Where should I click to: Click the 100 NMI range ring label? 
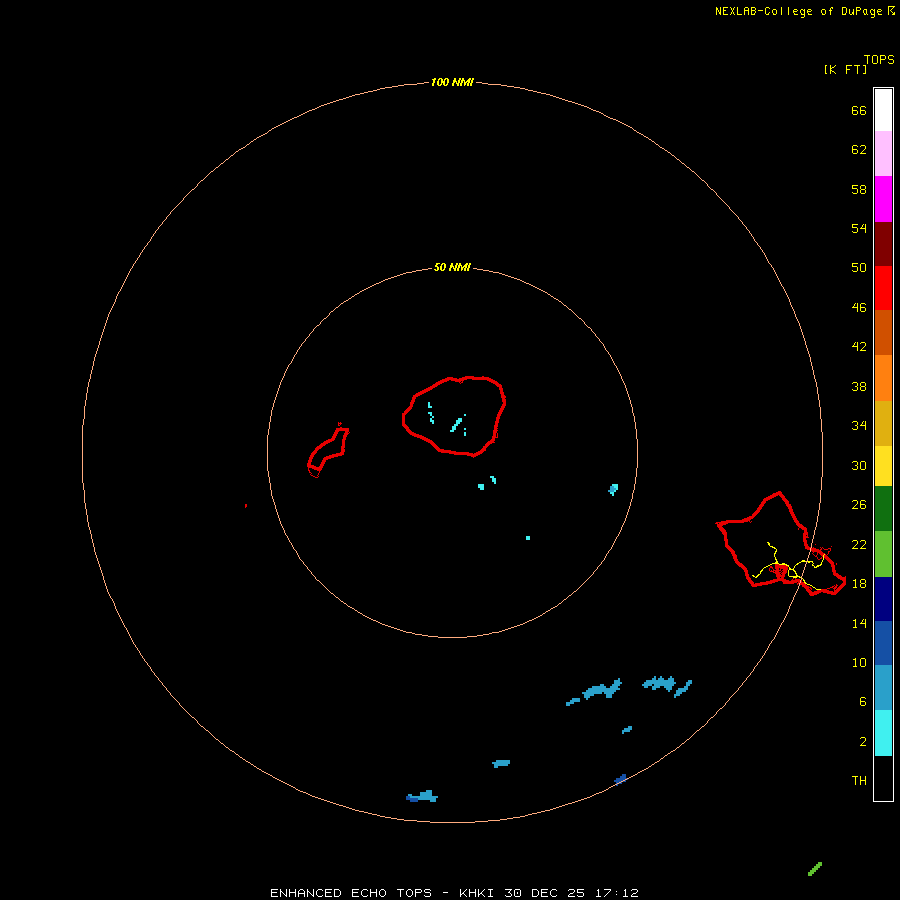(x=452, y=82)
